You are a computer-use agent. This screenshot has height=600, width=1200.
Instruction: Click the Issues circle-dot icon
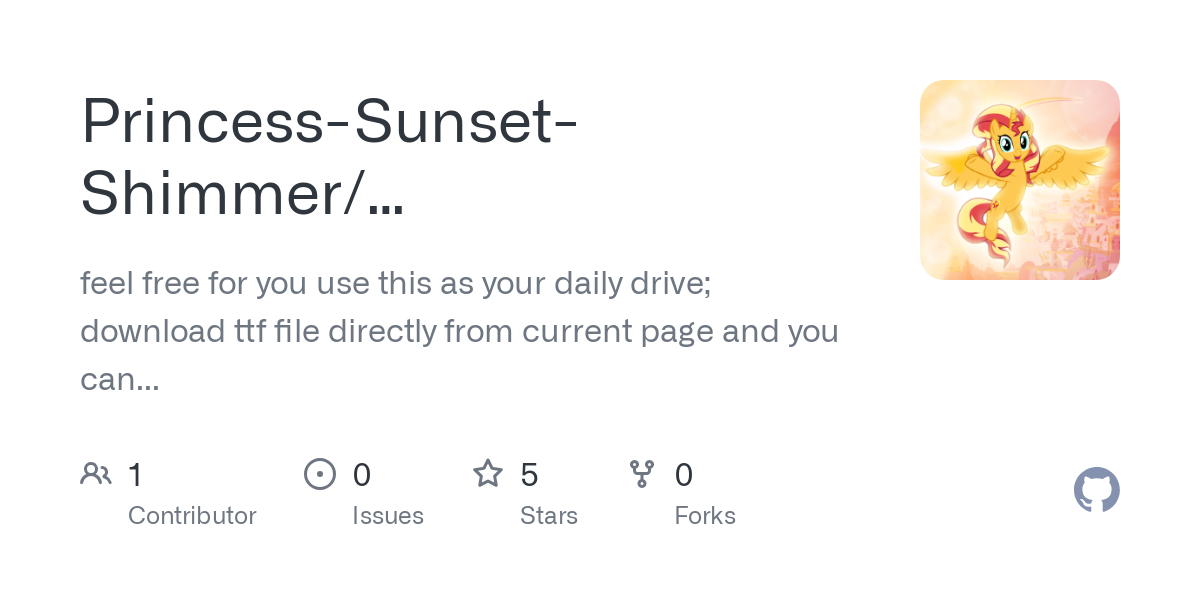coord(319,474)
